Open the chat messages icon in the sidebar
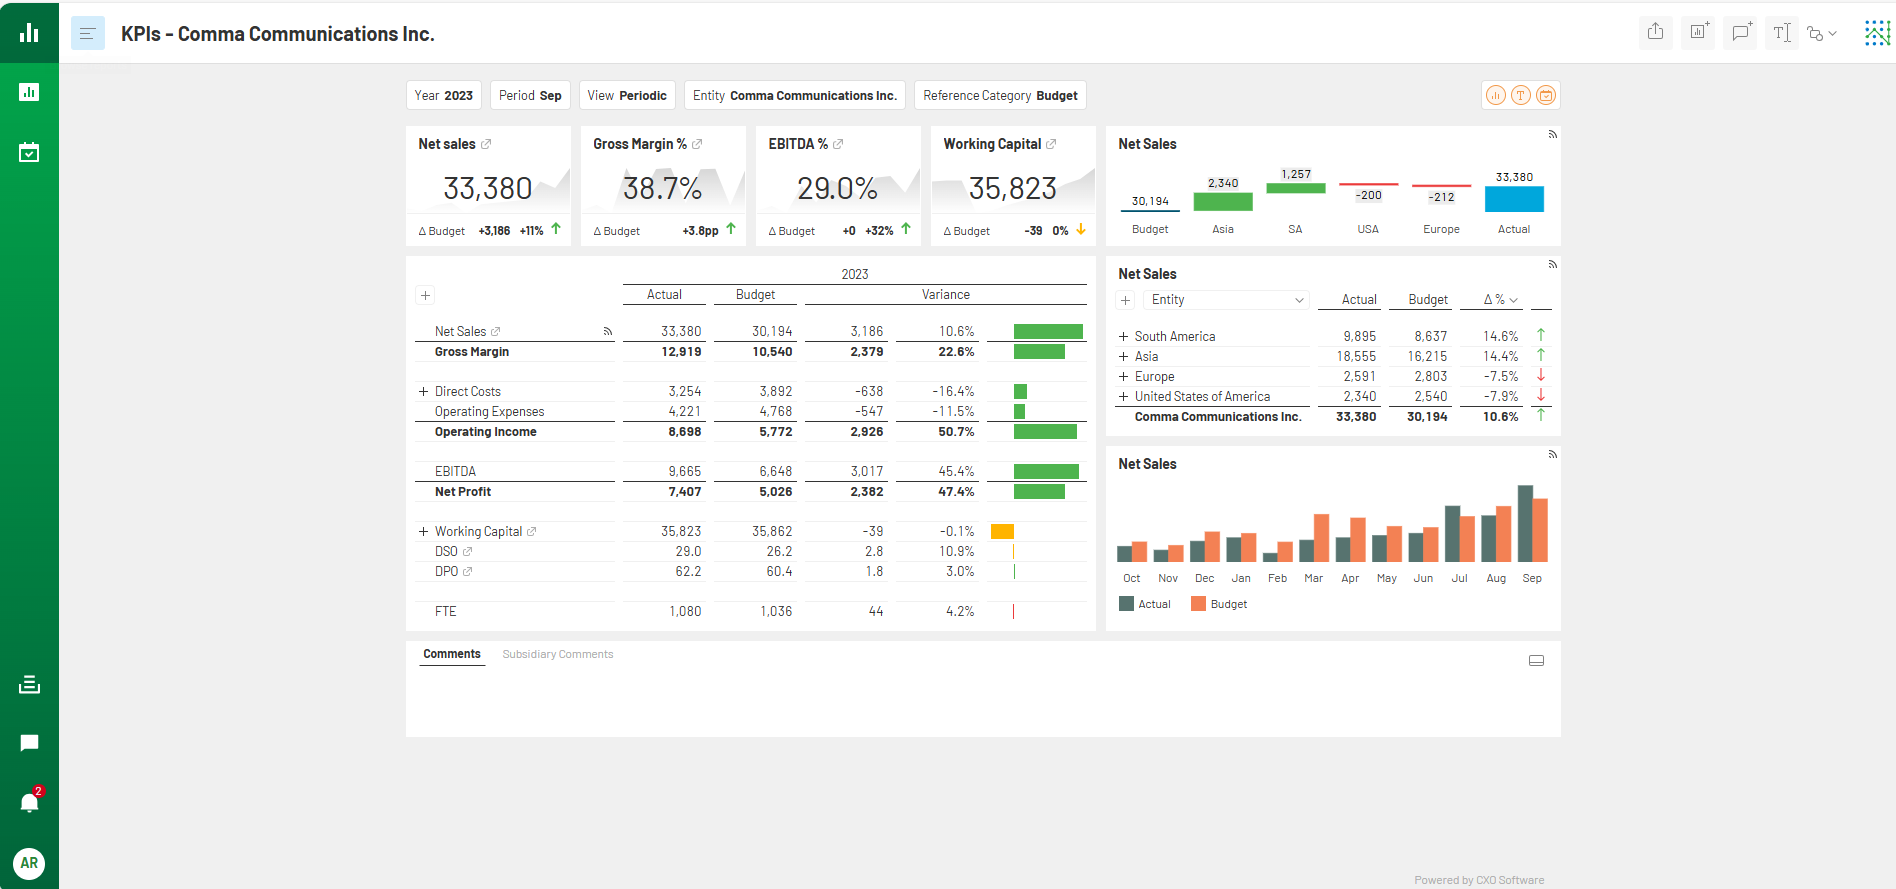Screen dimensions: 1896x889 tap(29, 743)
